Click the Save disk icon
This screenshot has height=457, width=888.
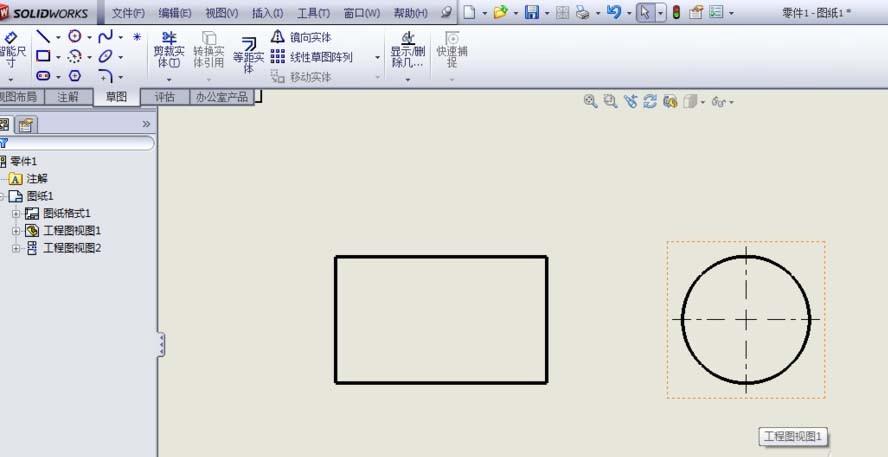click(532, 12)
